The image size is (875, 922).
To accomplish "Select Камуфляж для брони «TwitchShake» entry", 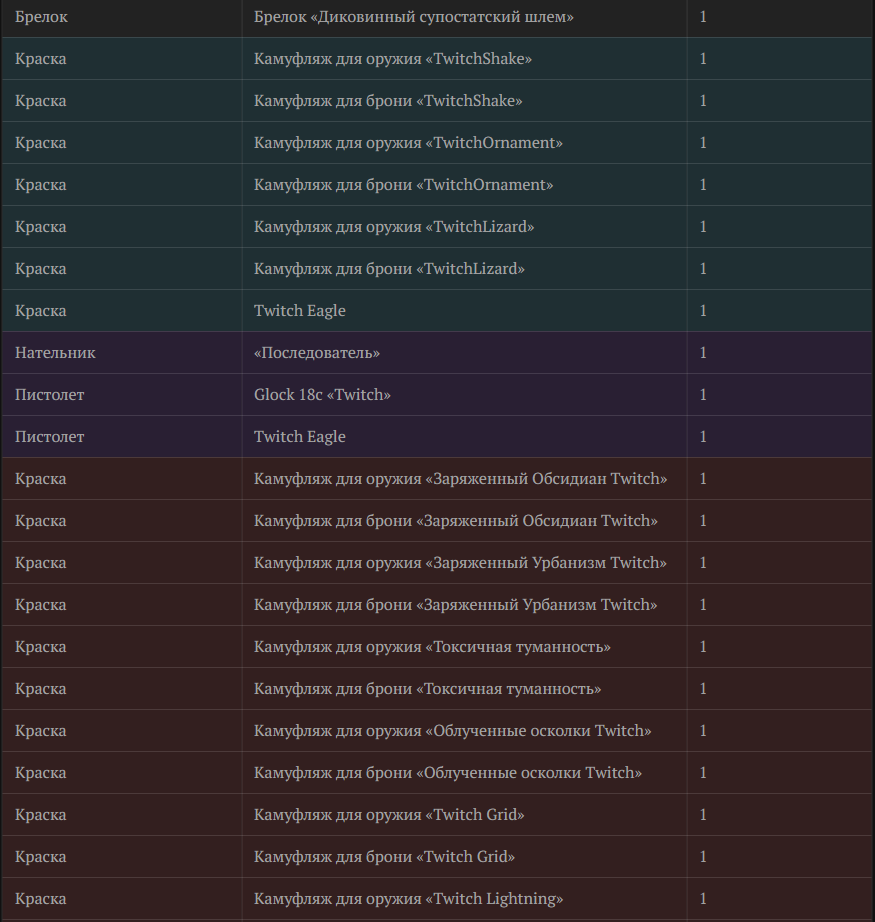I will [388, 101].
